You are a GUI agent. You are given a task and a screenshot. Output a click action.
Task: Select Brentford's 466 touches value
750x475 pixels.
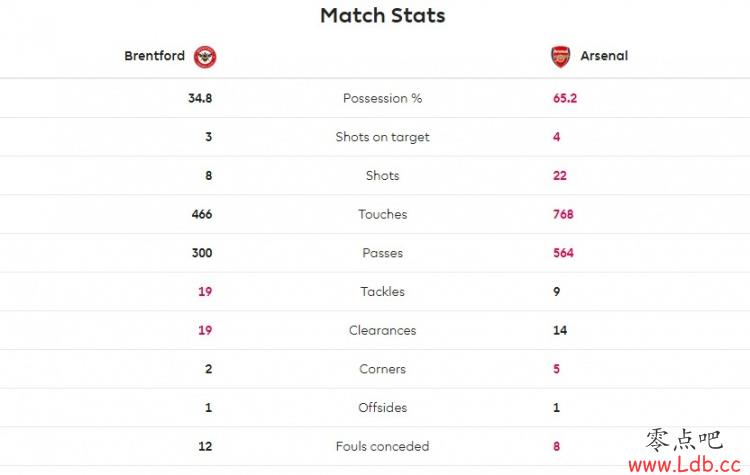(202, 214)
